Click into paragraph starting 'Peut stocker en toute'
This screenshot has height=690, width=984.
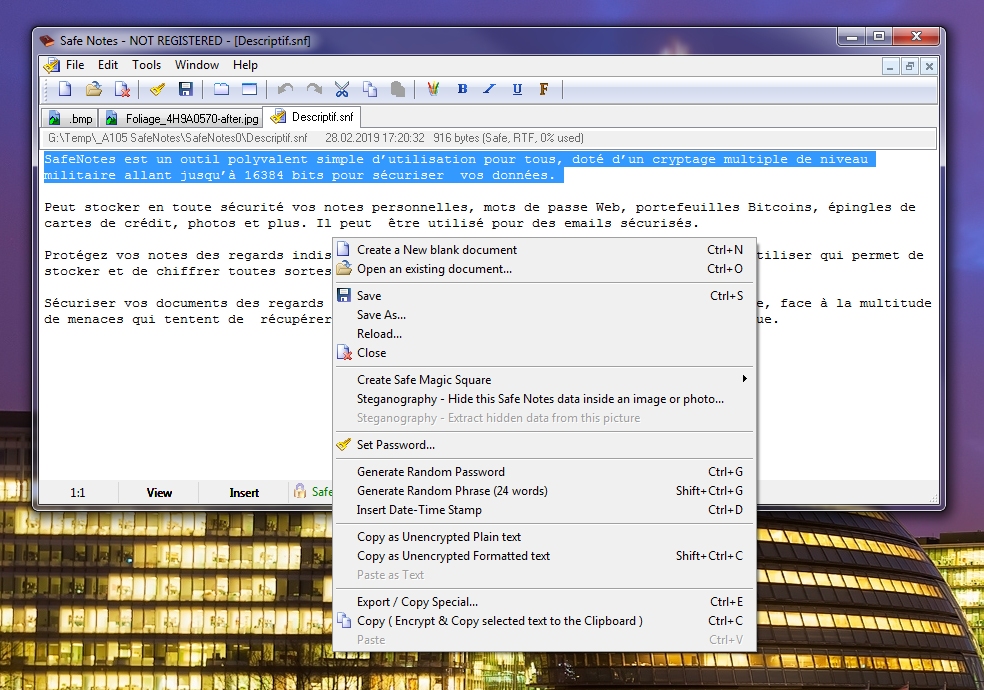(x=479, y=215)
